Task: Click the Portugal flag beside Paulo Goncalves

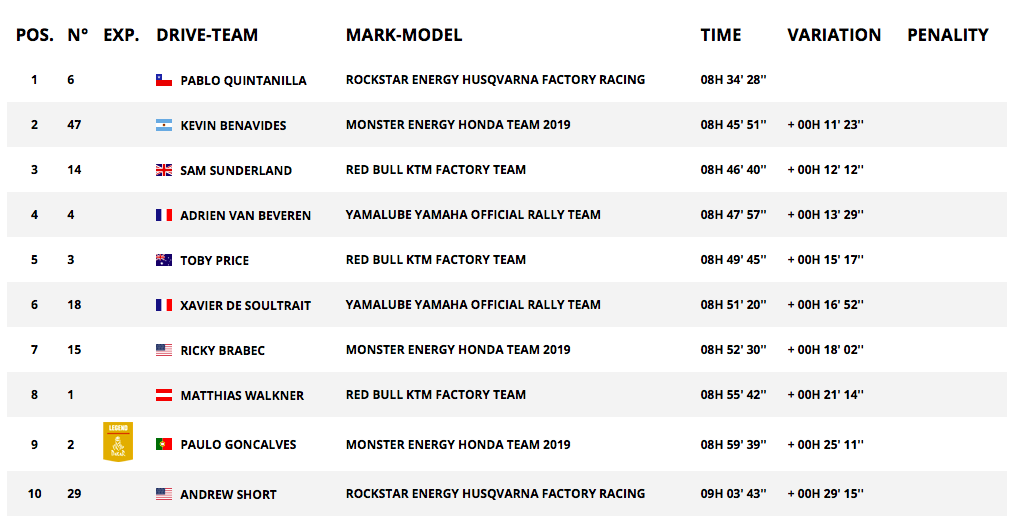Action: click(164, 444)
